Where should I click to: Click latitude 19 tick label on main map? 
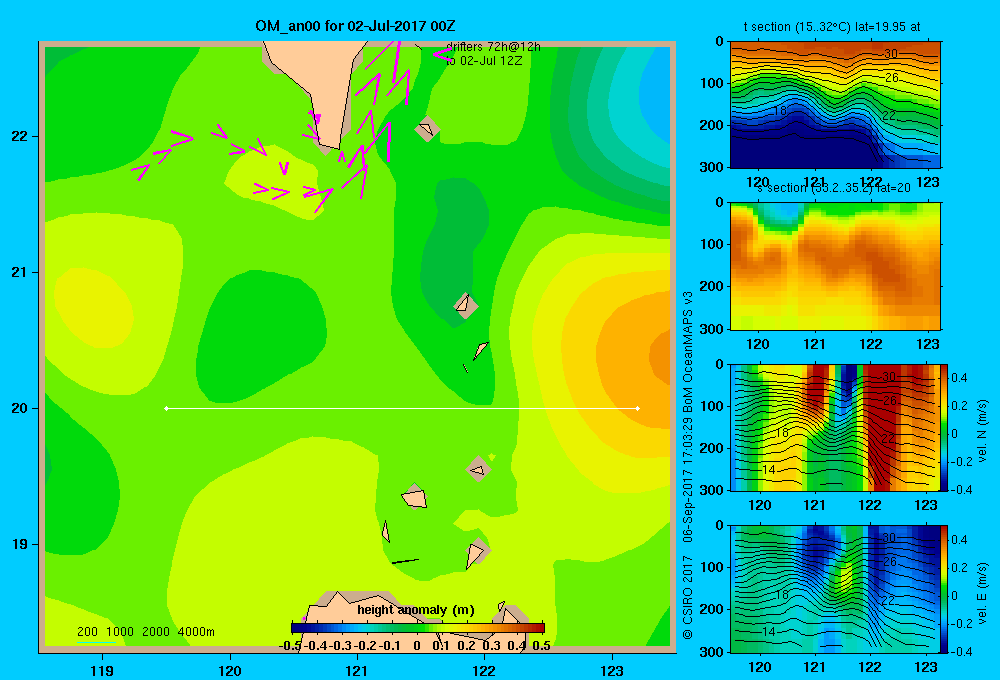tap(20, 544)
